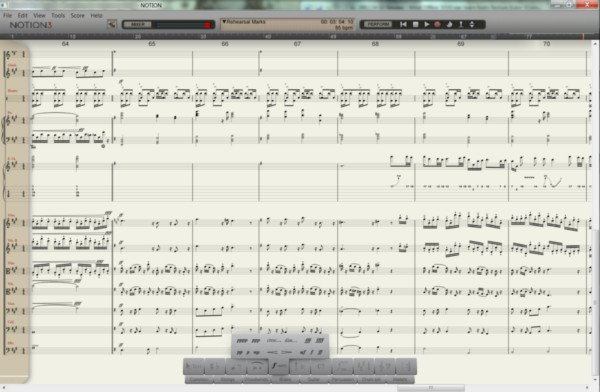
Task: Switch to the Brass palette tab
Action: pos(285,379)
